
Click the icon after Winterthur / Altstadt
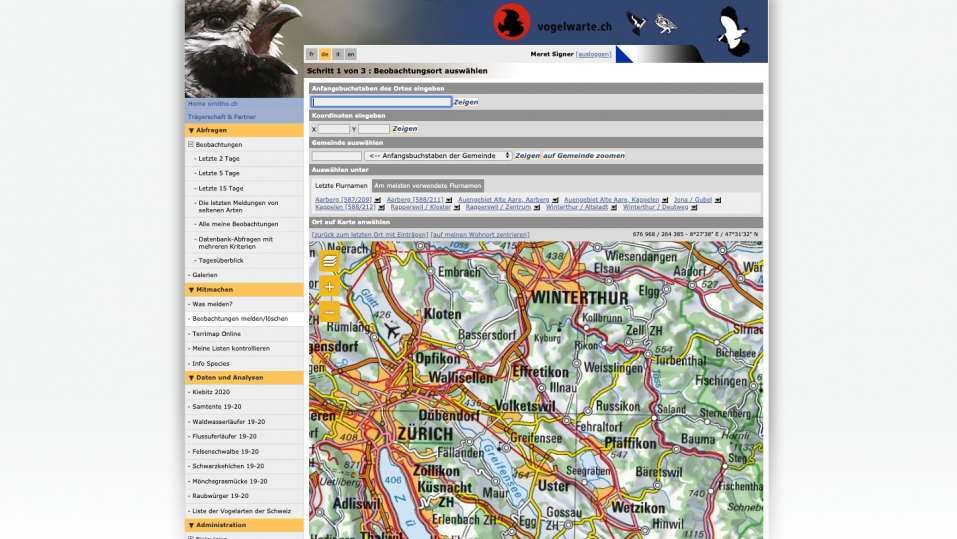615,207
